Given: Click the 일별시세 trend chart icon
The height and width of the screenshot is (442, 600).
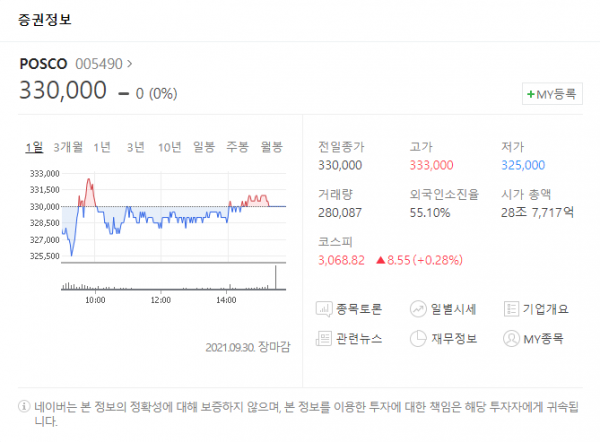Looking at the screenshot, I should tap(418, 309).
